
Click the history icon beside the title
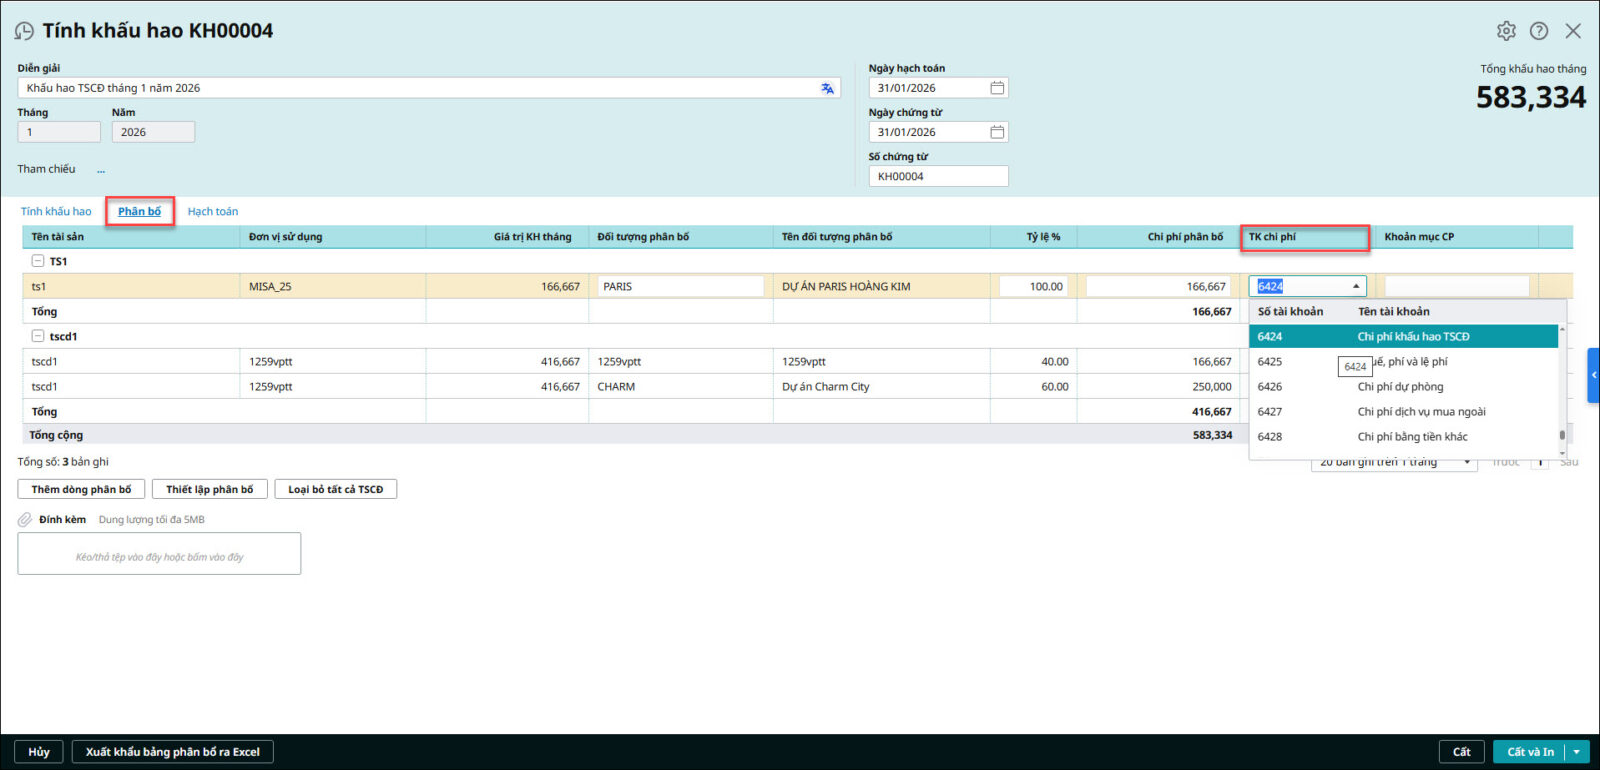click(x=24, y=31)
